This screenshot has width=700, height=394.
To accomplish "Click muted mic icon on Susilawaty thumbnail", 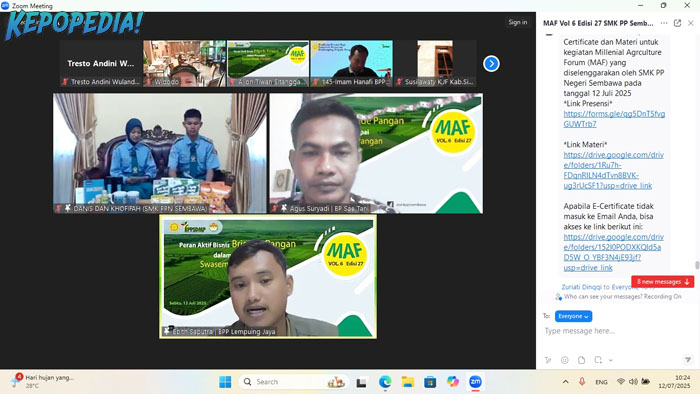I will pyautogui.click(x=400, y=82).
